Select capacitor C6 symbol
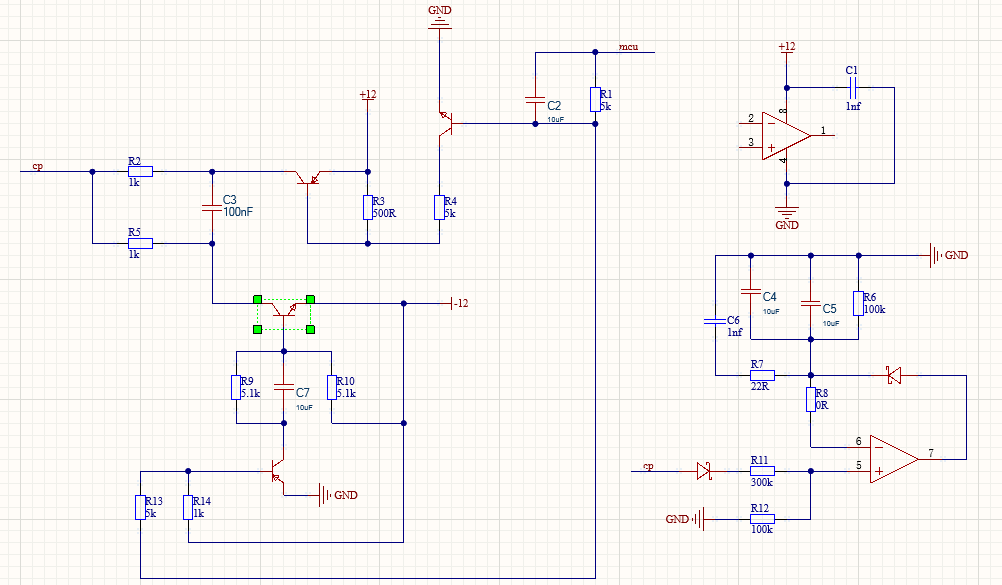The width and height of the screenshot is (1002, 585). tap(715, 320)
